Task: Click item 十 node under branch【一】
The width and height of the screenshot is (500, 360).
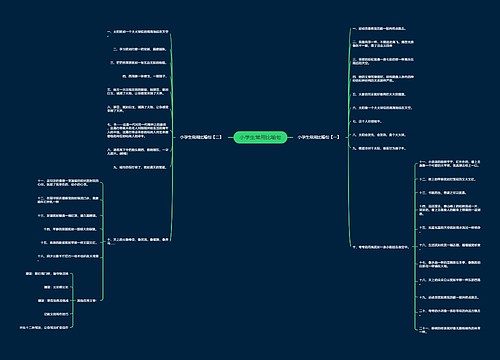Action: (381, 247)
